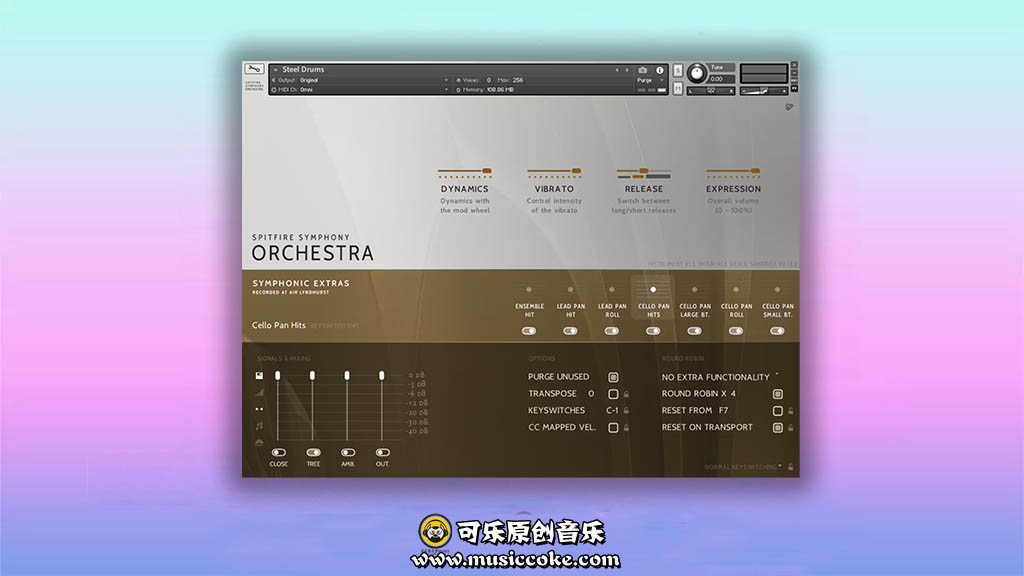This screenshot has height=576, width=1024.
Task: Click the save mic mix disk icon
Action: coord(259,376)
